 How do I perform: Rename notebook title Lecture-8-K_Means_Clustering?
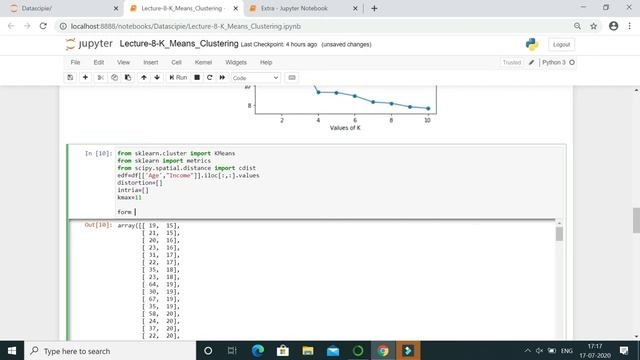[179, 44]
